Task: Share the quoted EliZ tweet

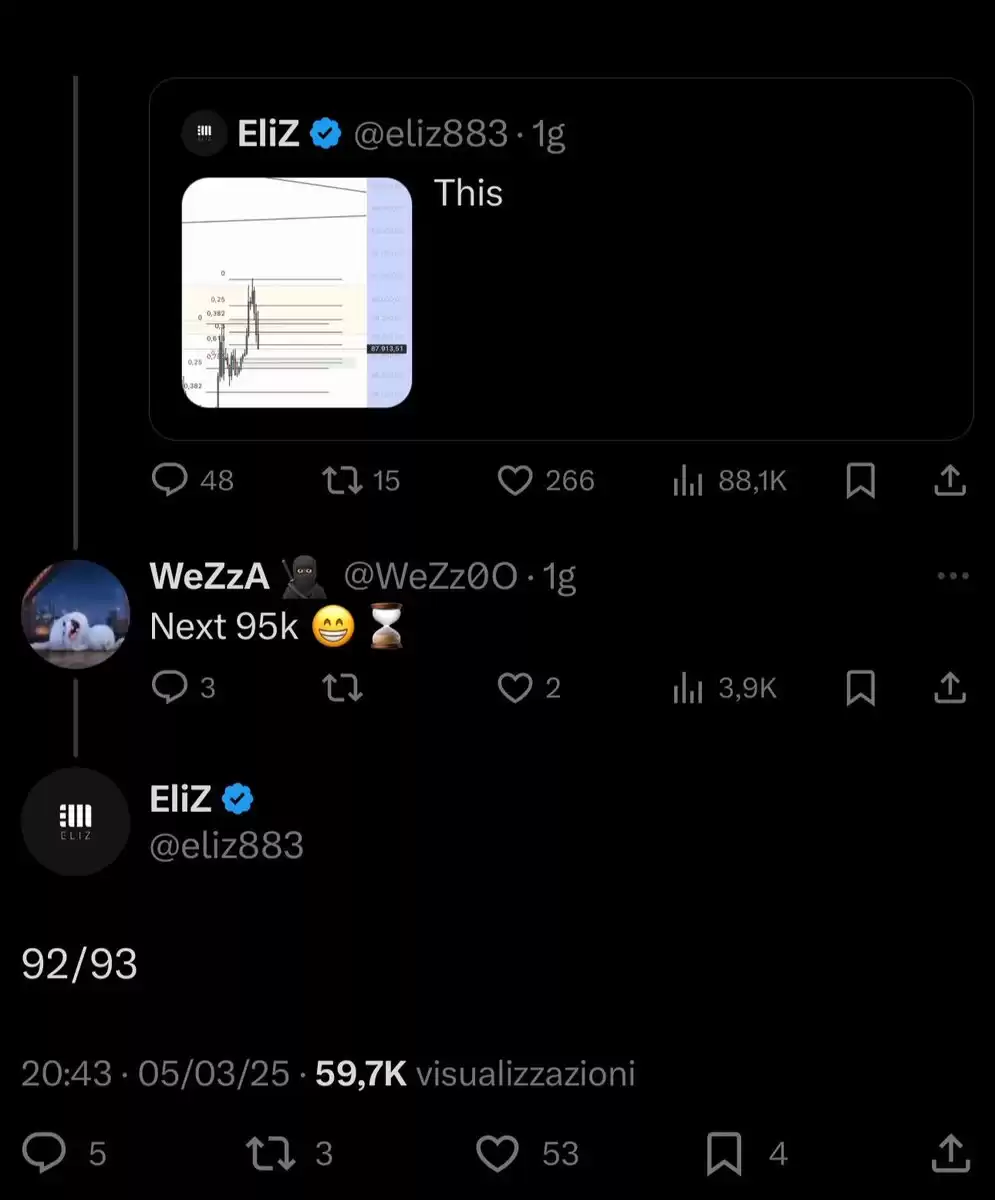Action: click(x=949, y=481)
